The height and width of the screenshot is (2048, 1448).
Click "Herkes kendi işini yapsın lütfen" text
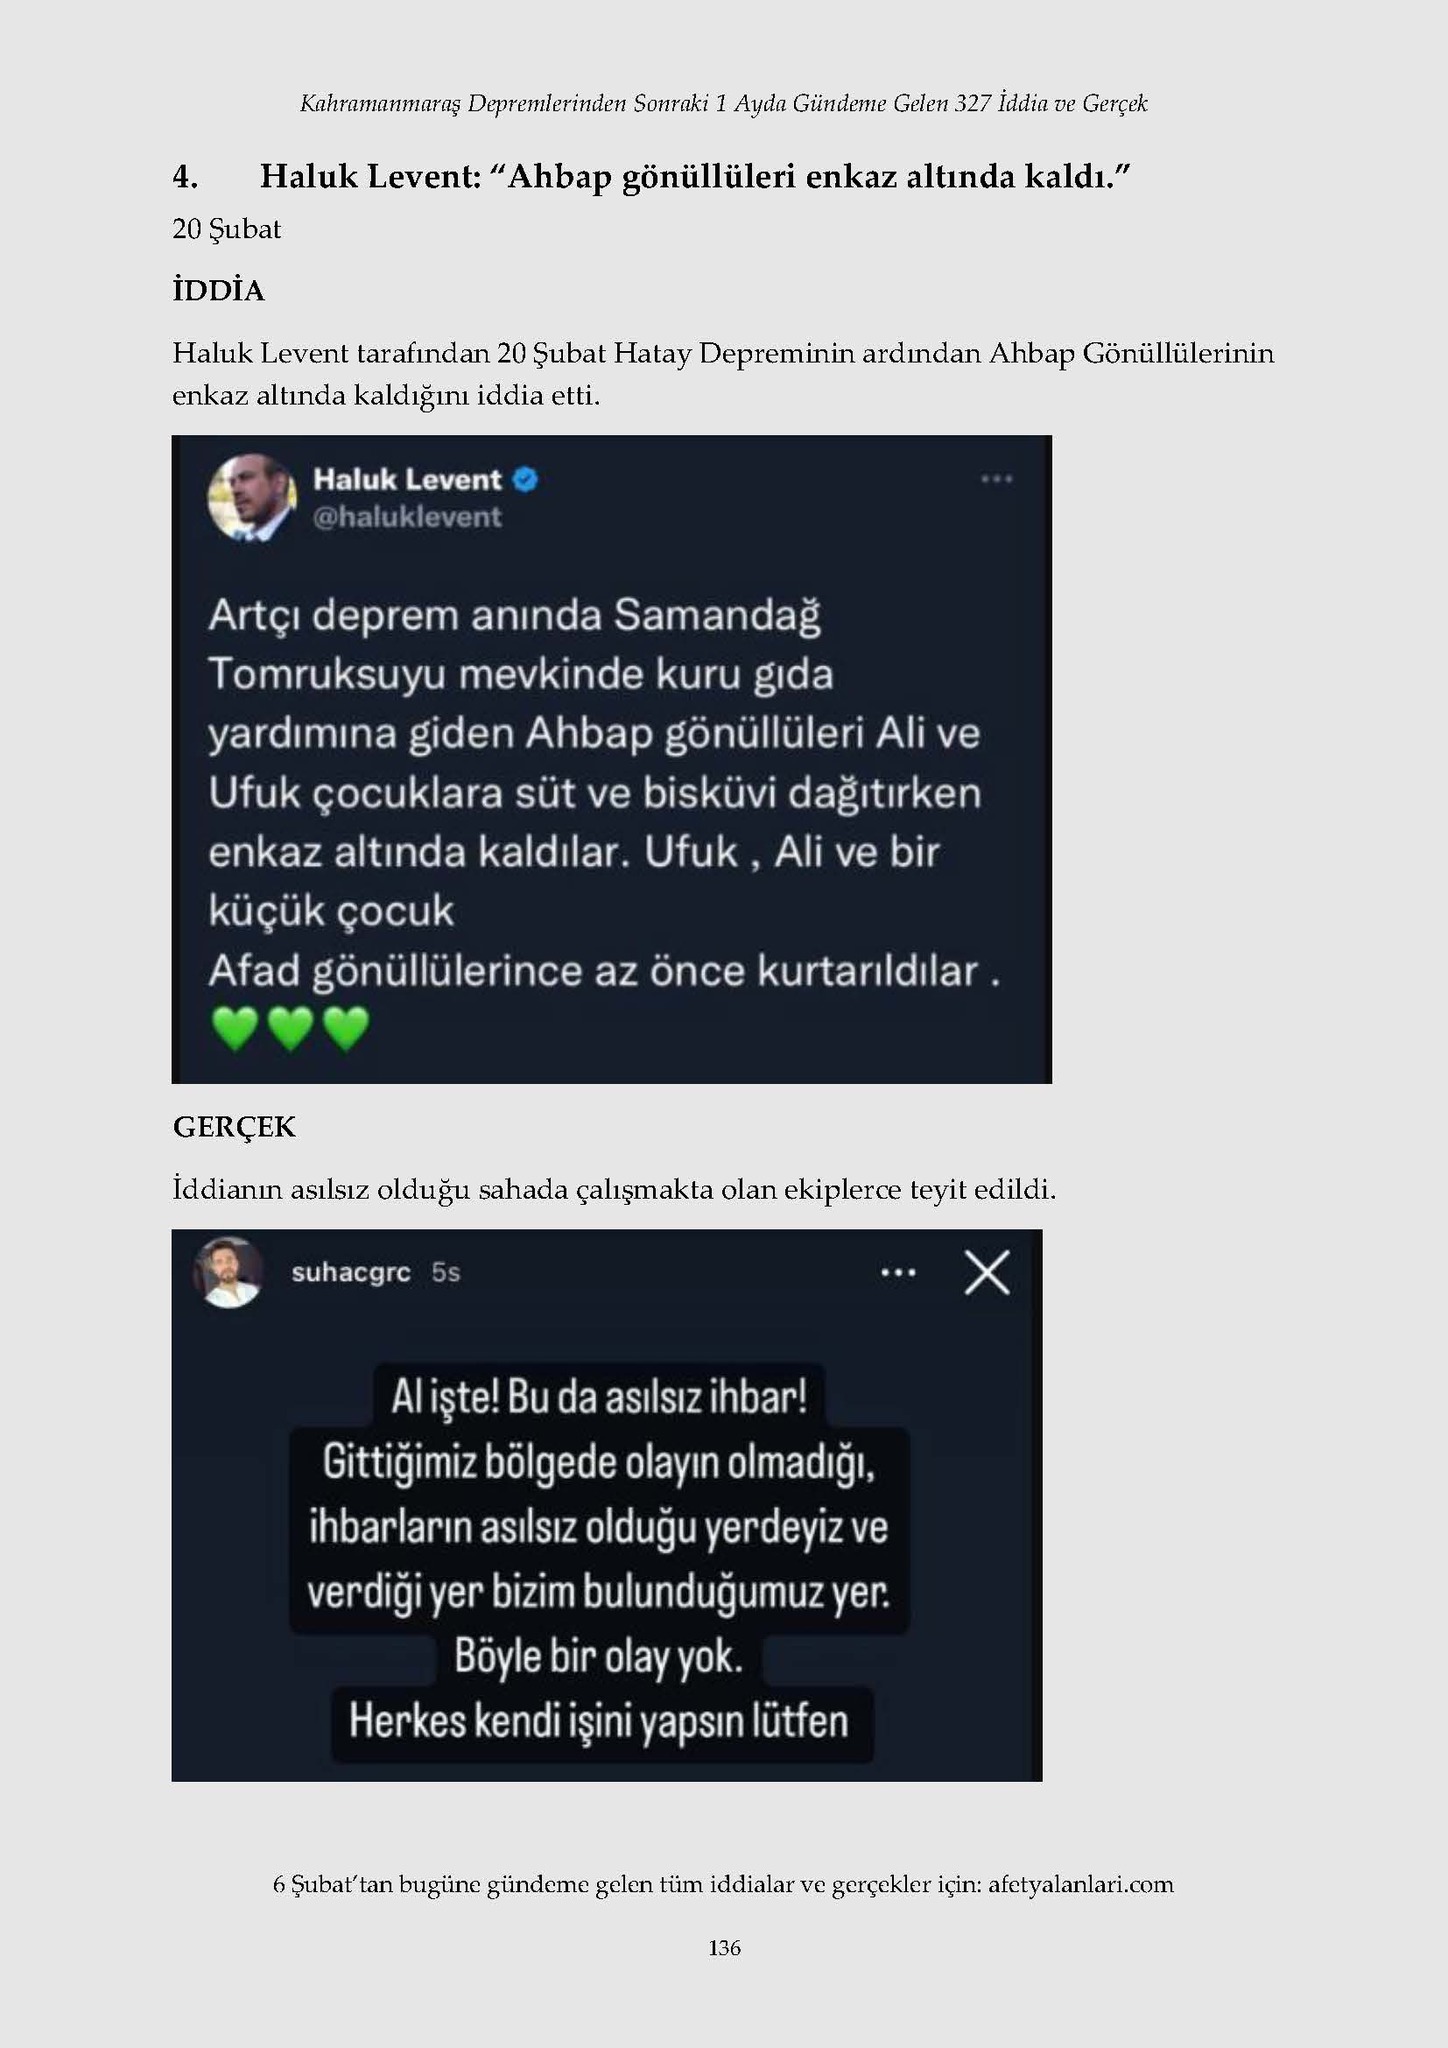[599, 1721]
